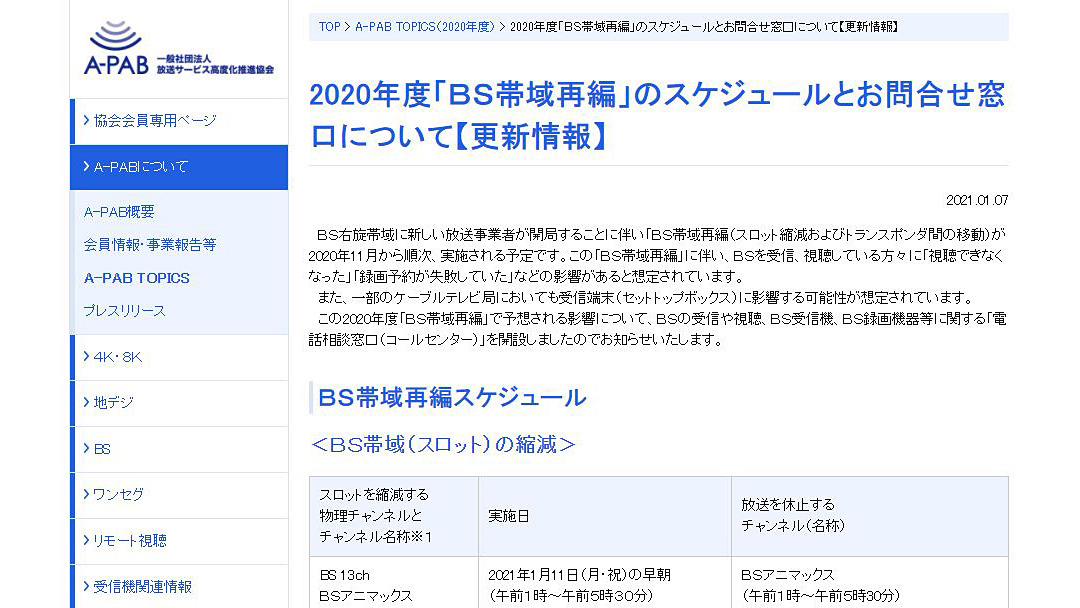Click the chevron icon next to 地デジ
Viewport: 1080px width, 608px height.
click(x=85, y=403)
